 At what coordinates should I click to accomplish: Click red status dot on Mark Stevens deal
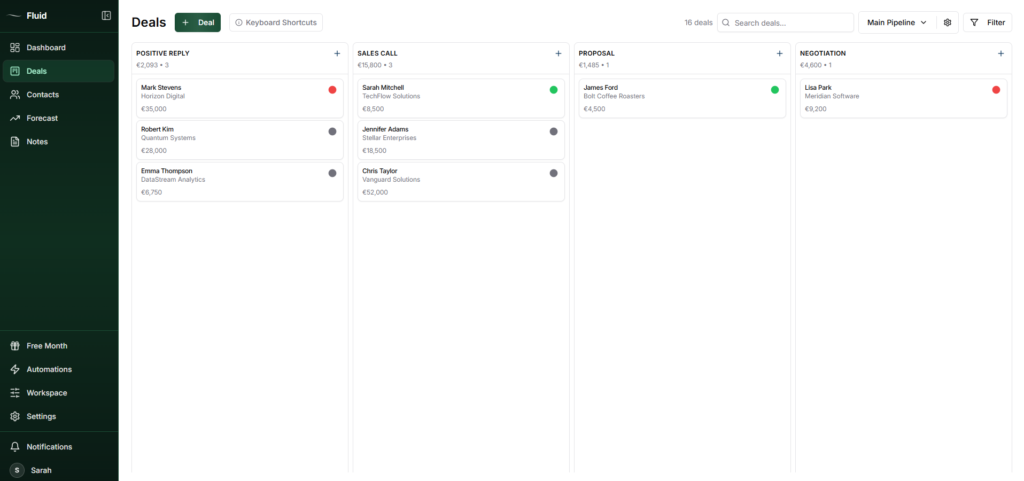332,90
